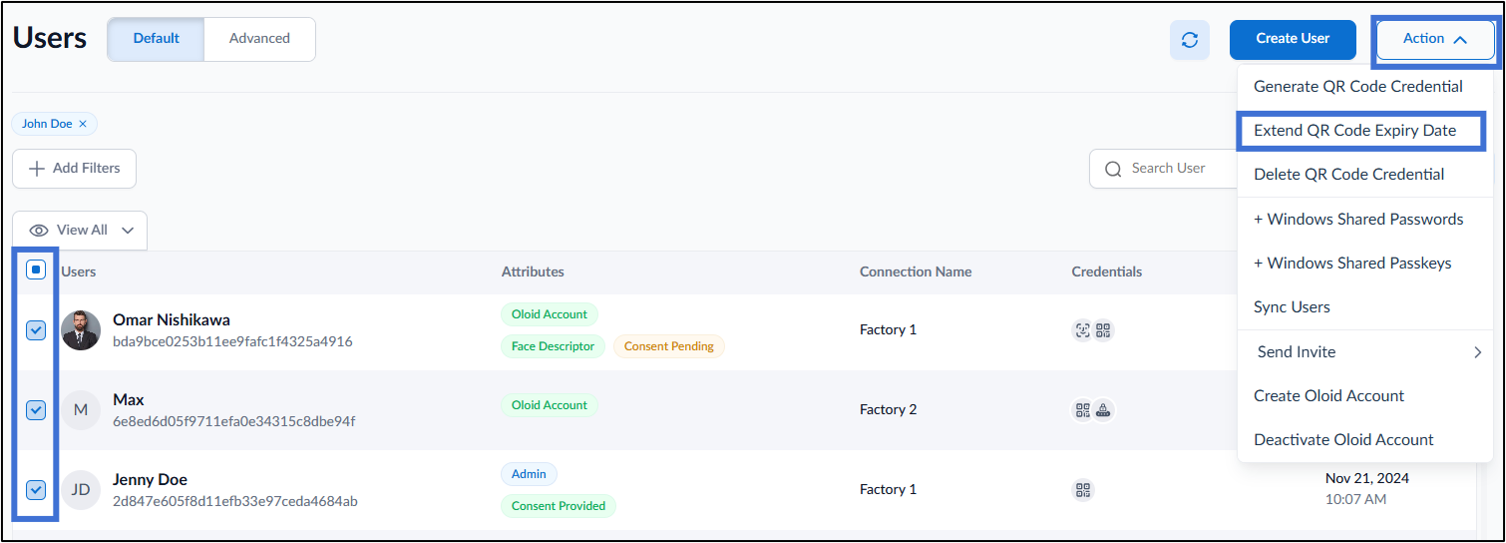Click Max's shared-device credential icon
Image resolution: width=1506 pixels, height=543 pixels.
[x=1104, y=410]
